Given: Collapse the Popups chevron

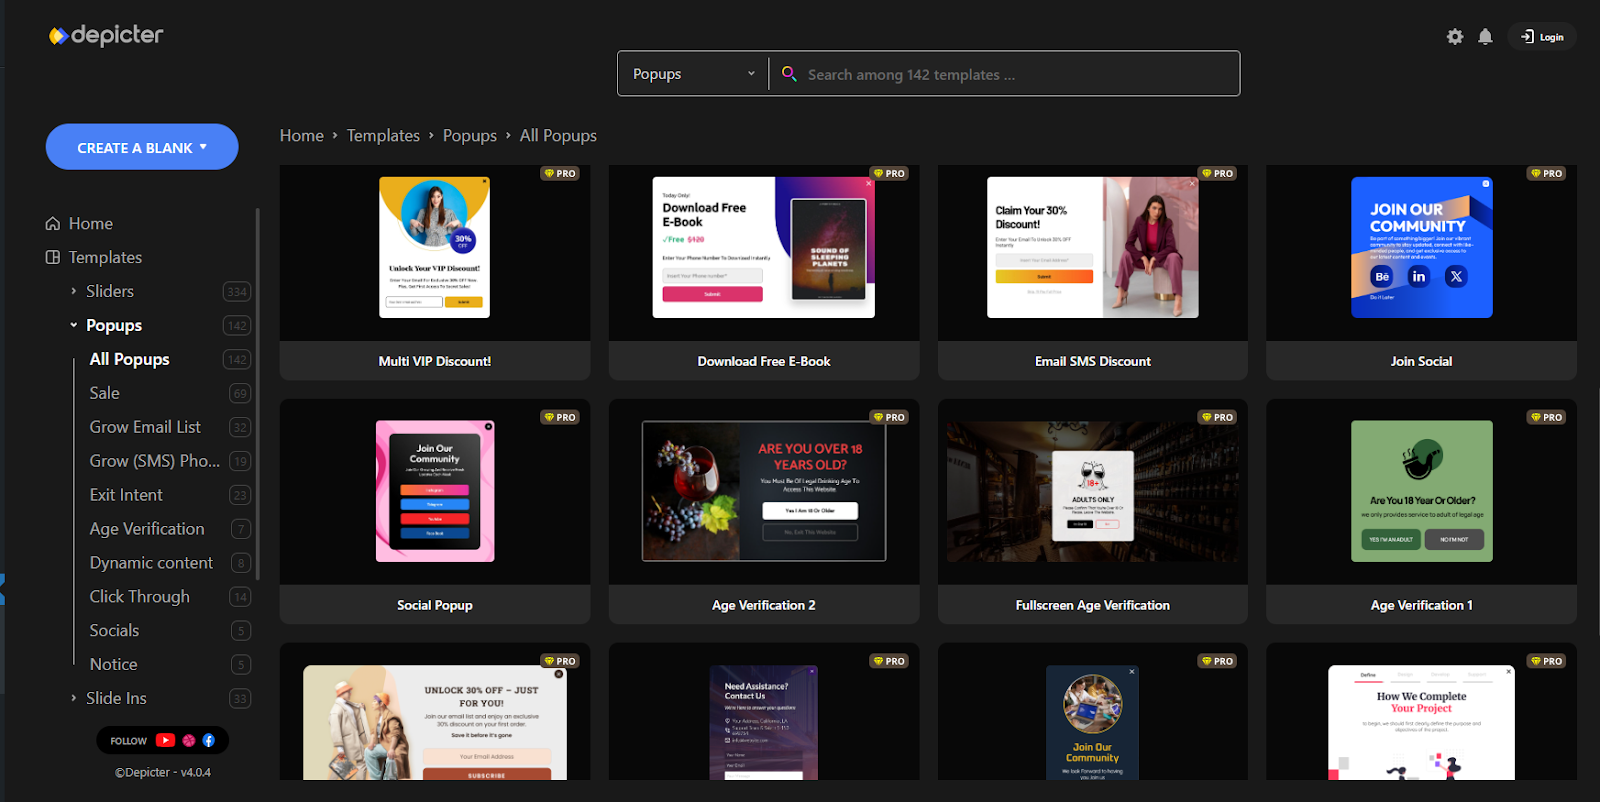Looking at the screenshot, I should coord(73,325).
